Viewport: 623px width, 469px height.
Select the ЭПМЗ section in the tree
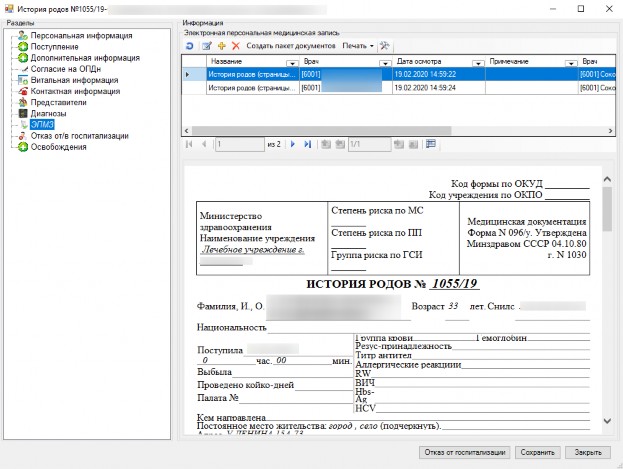[x=42, y=124]
